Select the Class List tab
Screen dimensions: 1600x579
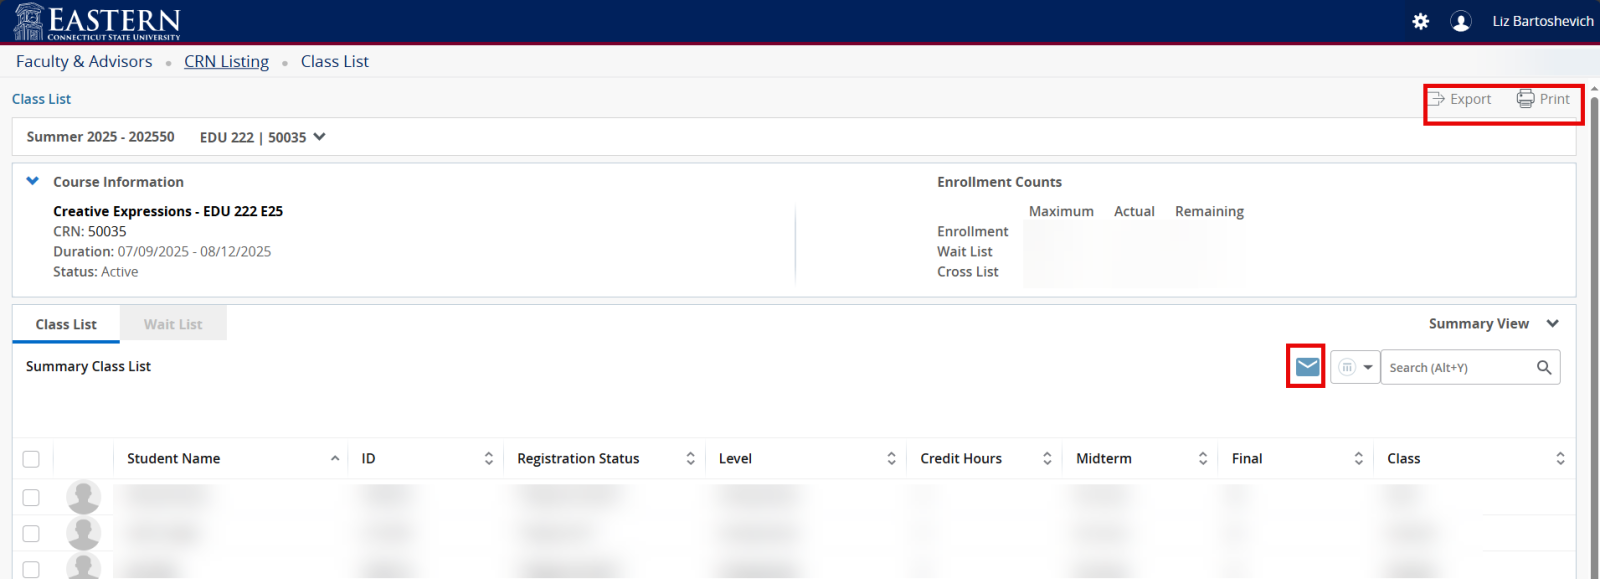coord(66,324)
